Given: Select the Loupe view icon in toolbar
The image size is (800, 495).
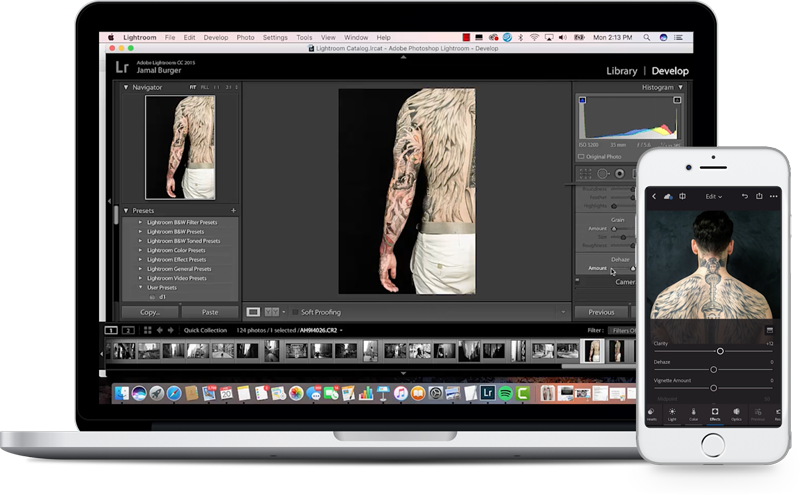Looking at the screenshot, I should coord(253,312).
